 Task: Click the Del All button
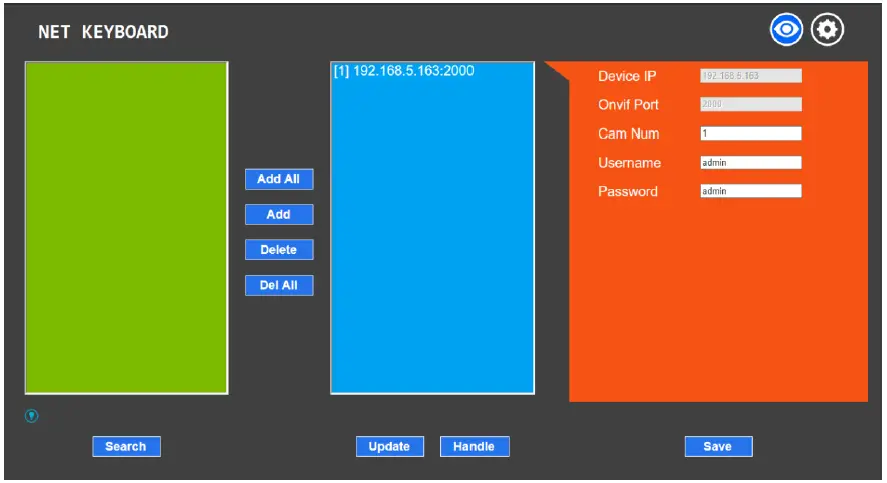point(279,285)
